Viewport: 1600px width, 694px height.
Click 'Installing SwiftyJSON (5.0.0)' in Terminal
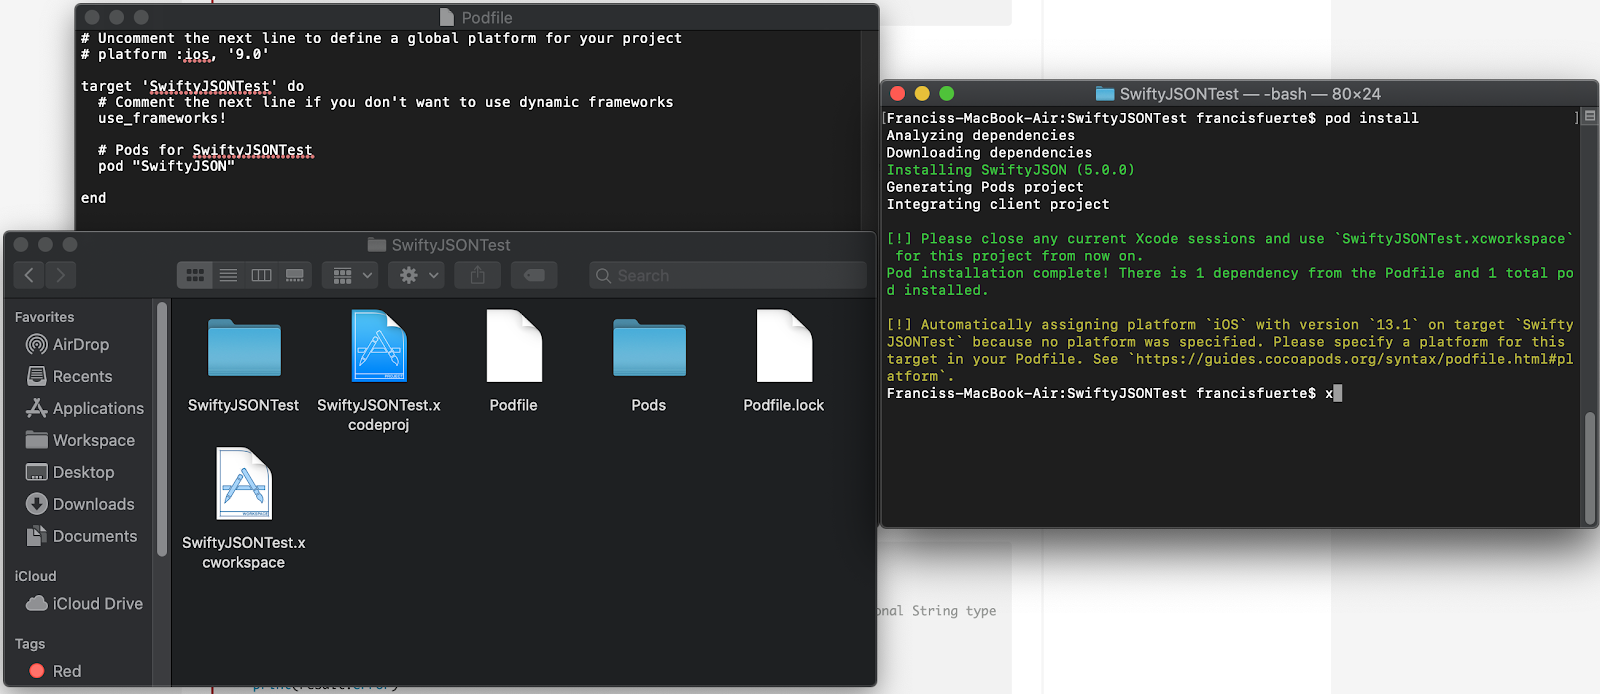click(x=1011, y=170)
